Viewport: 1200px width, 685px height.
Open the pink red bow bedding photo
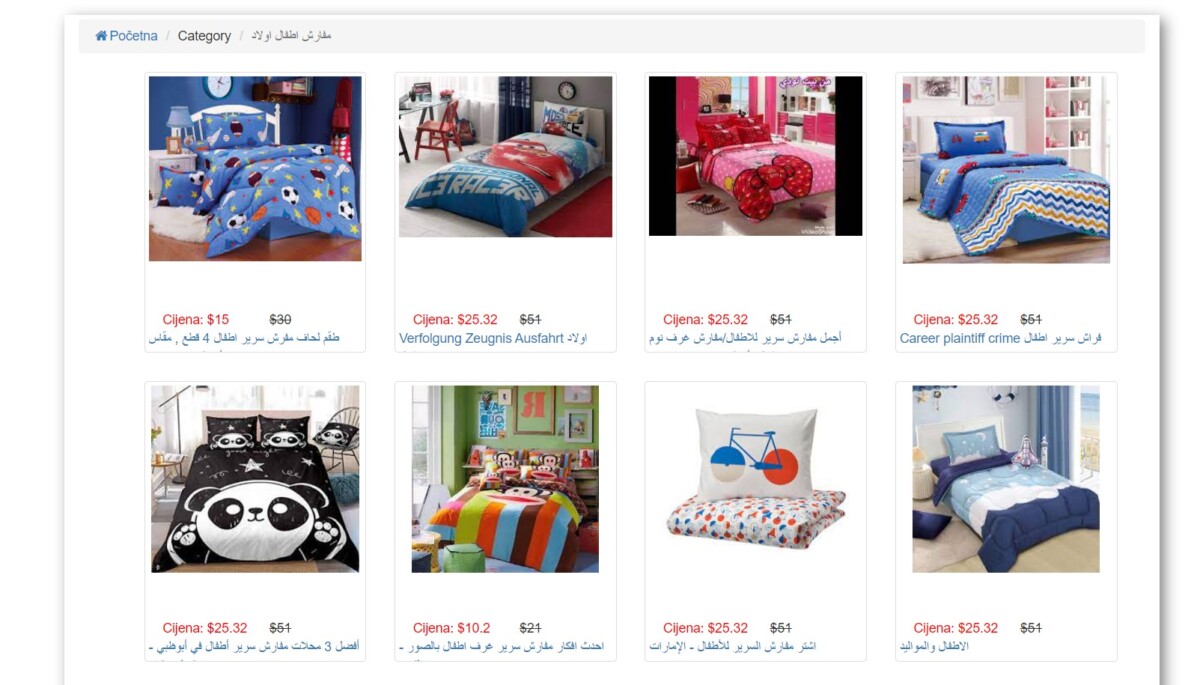(x=755, y=156)
